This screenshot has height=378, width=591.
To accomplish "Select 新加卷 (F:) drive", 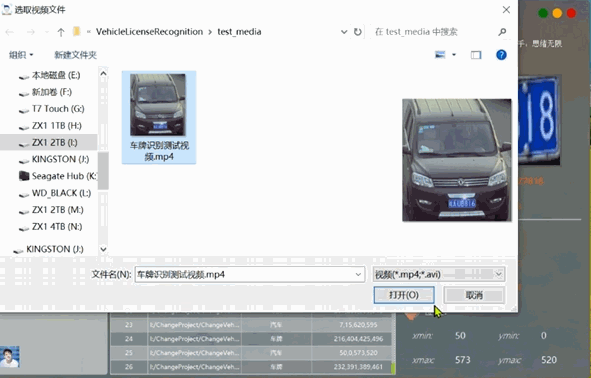I will click(x=52, y=92).
